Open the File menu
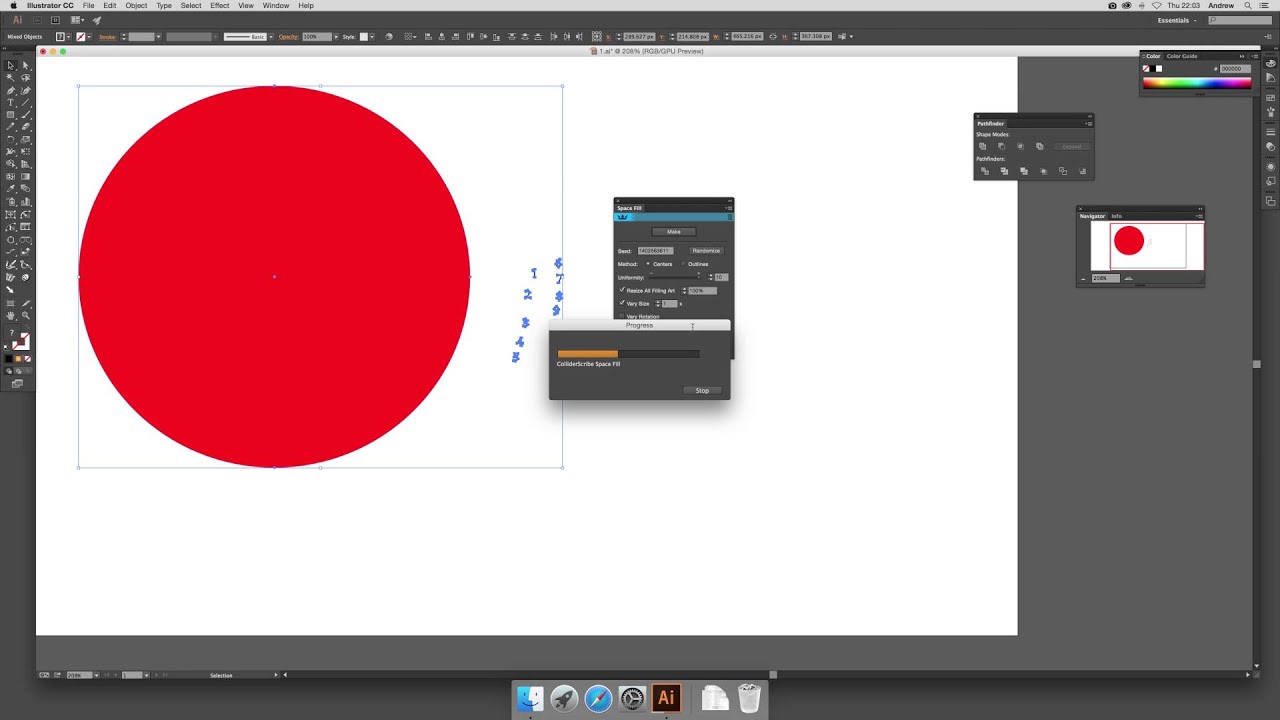This screenshot has width=1280, height=720. point(88,5)
